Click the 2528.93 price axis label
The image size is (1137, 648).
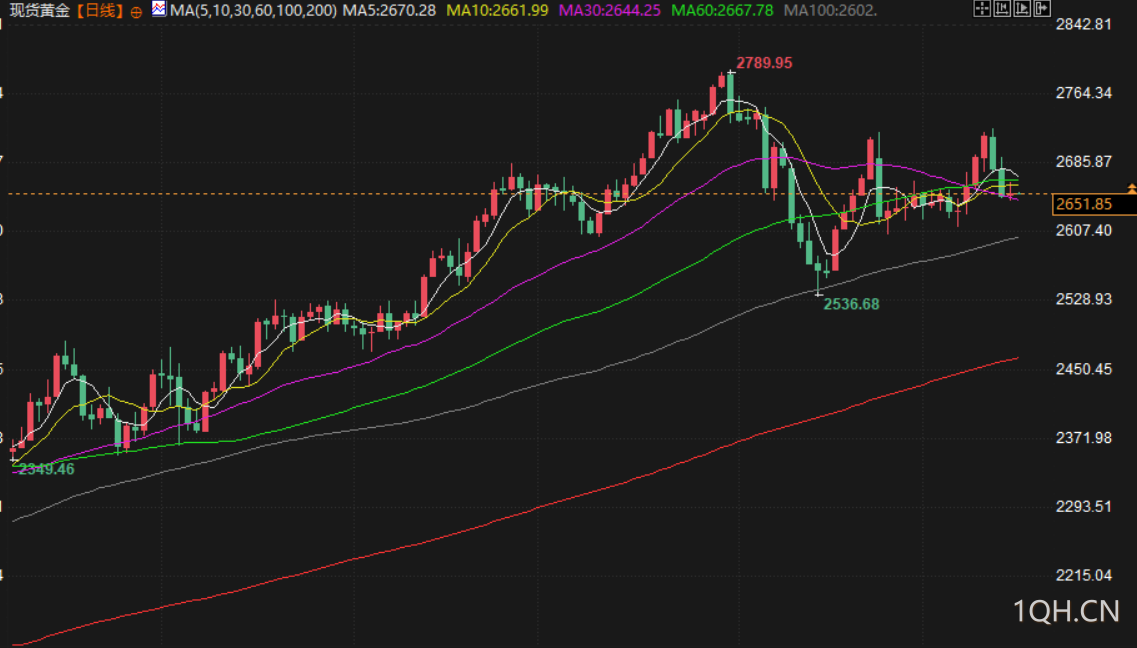click(x=1083, y=299)
